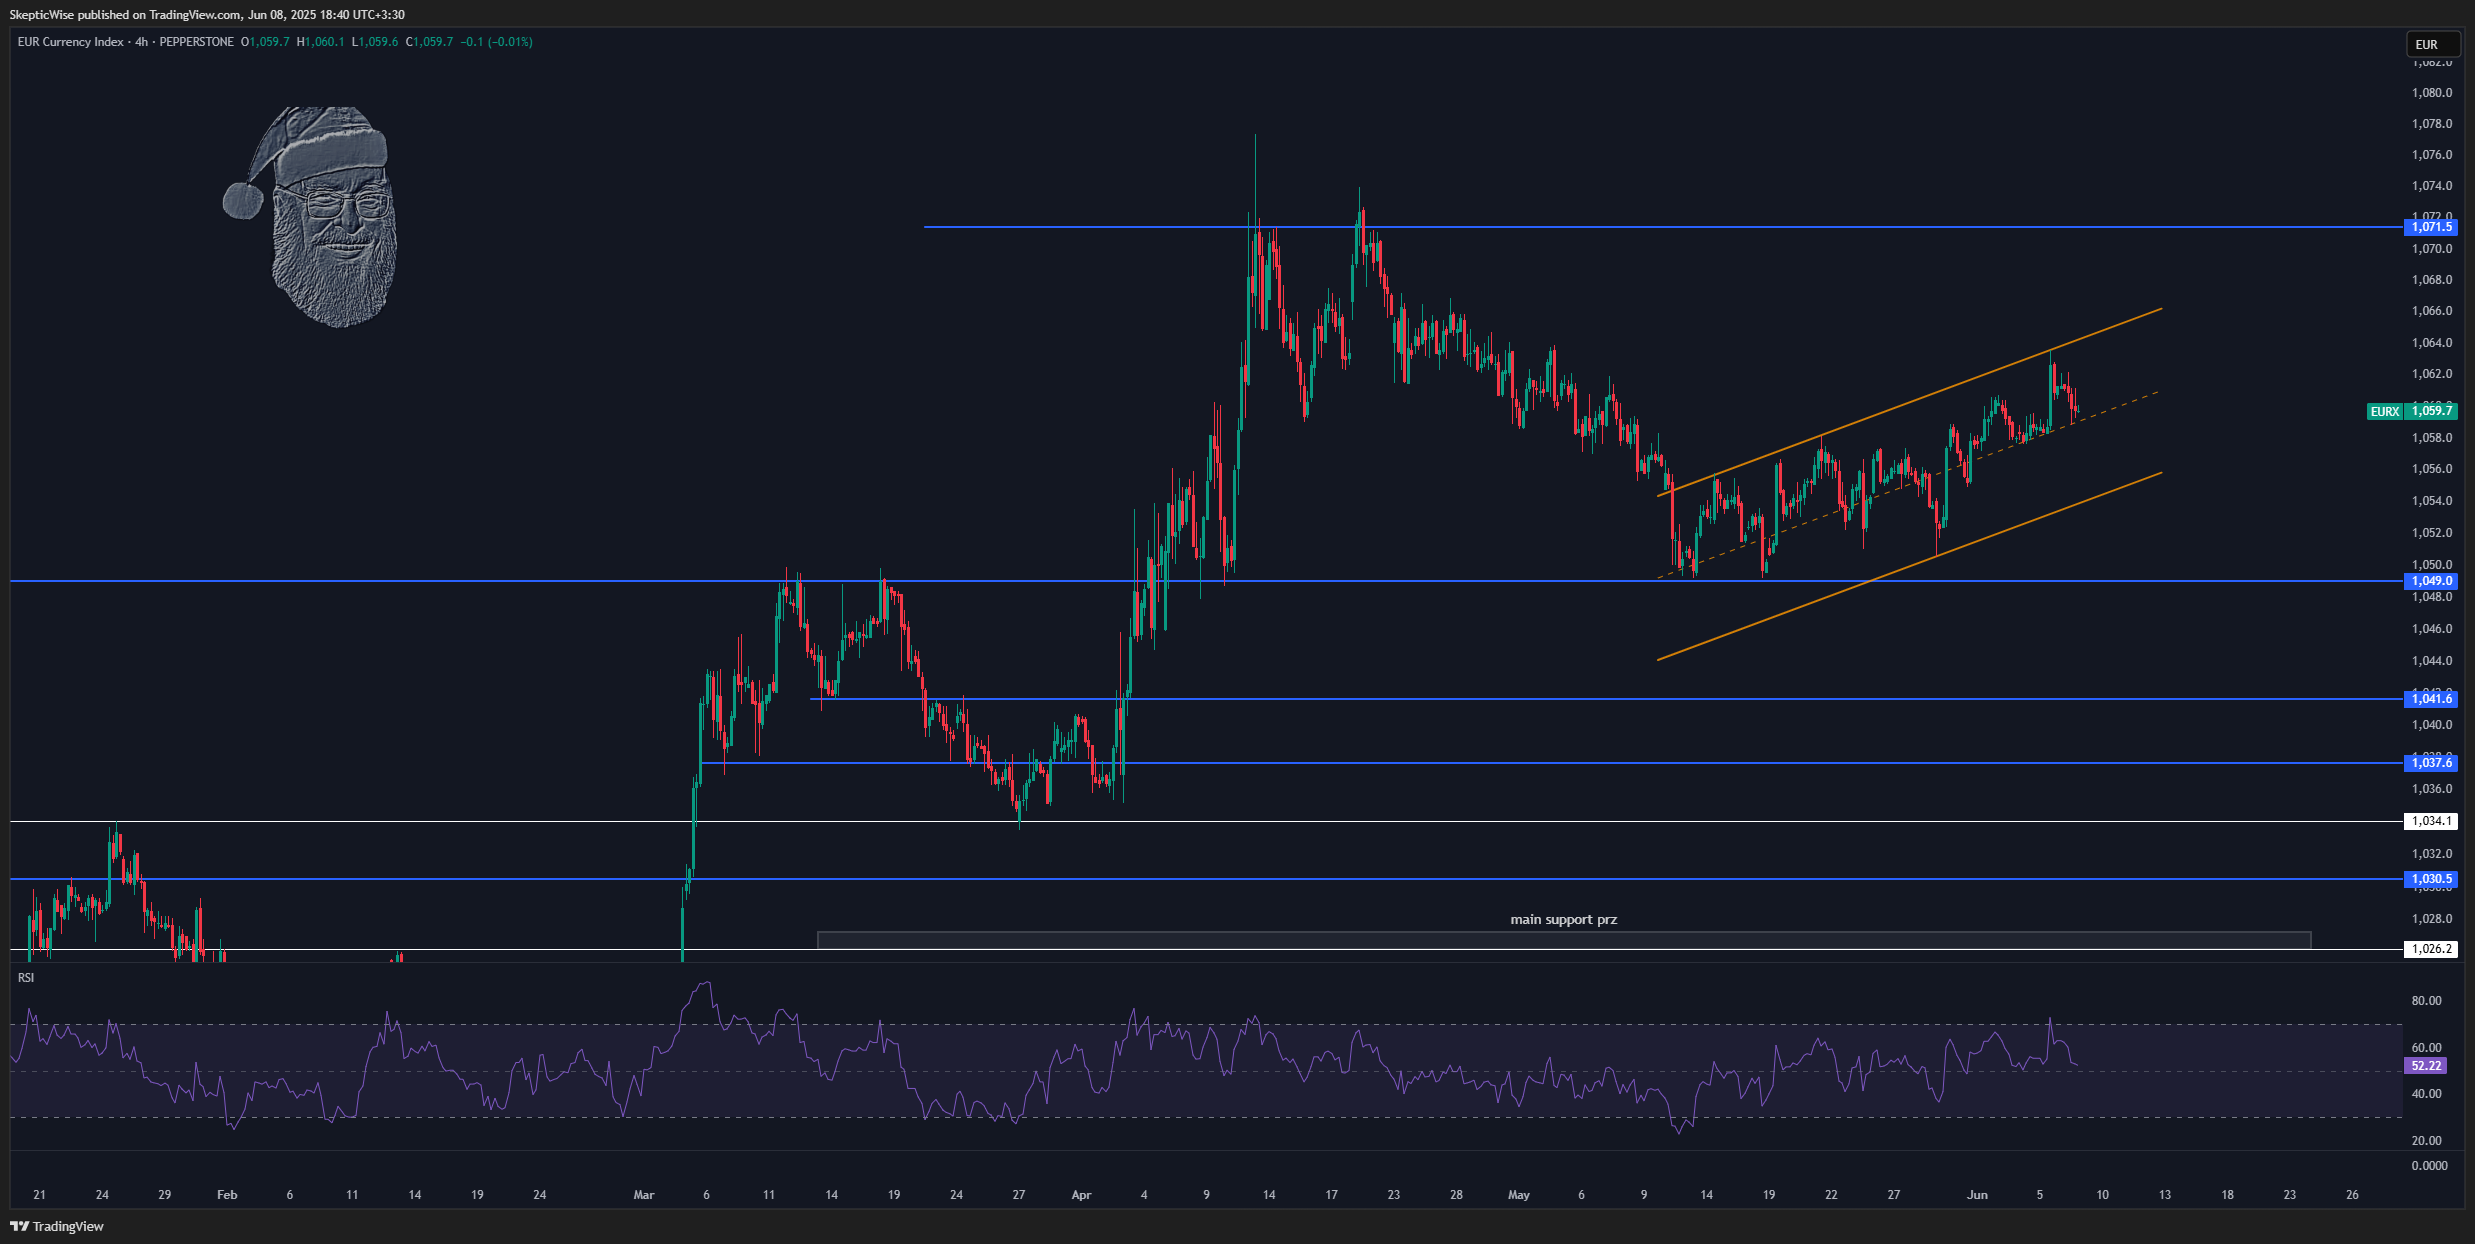Select the 1,049.0 price level label
Viewport: 2475px width, 1244px height.
[2431, 581]
